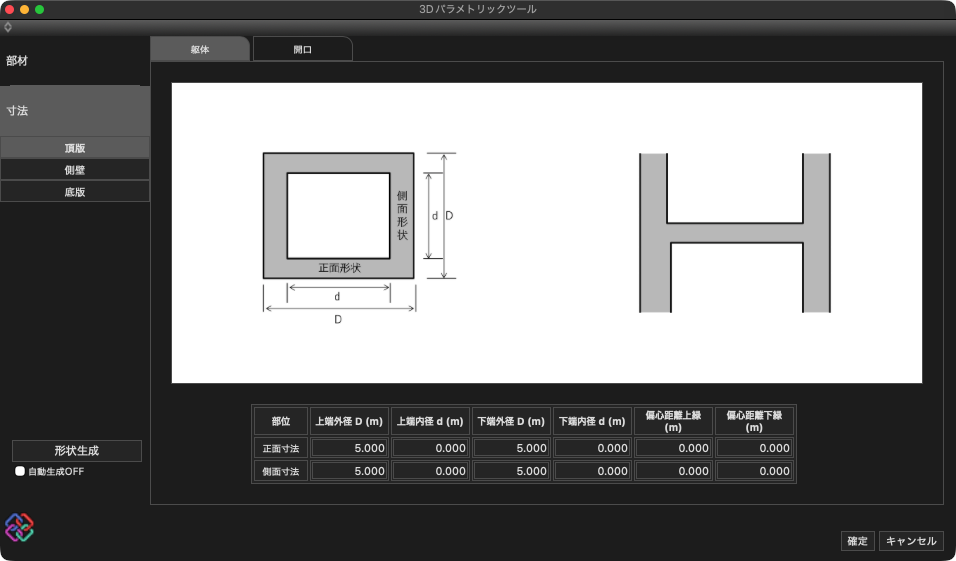
Task: Click 側面寸法 上端内径 d field
Action: coord(430,471)
